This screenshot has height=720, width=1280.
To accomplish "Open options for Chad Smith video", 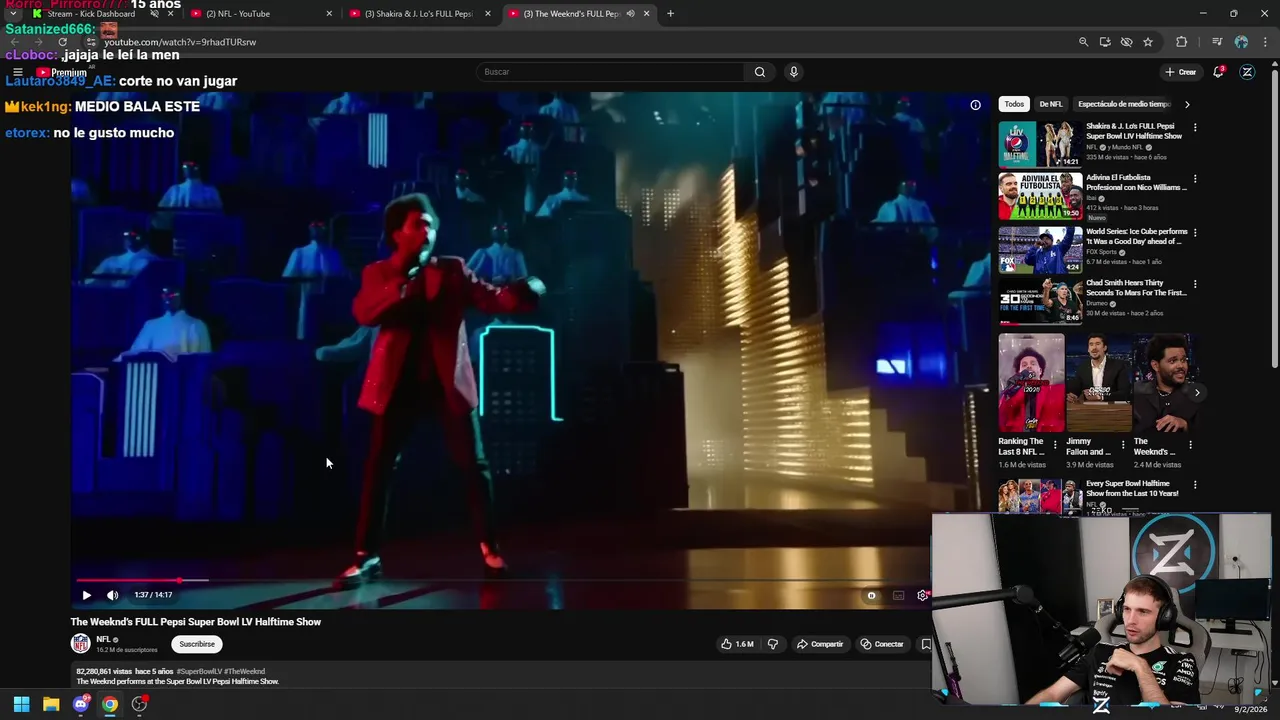I will coord(1195,284).
